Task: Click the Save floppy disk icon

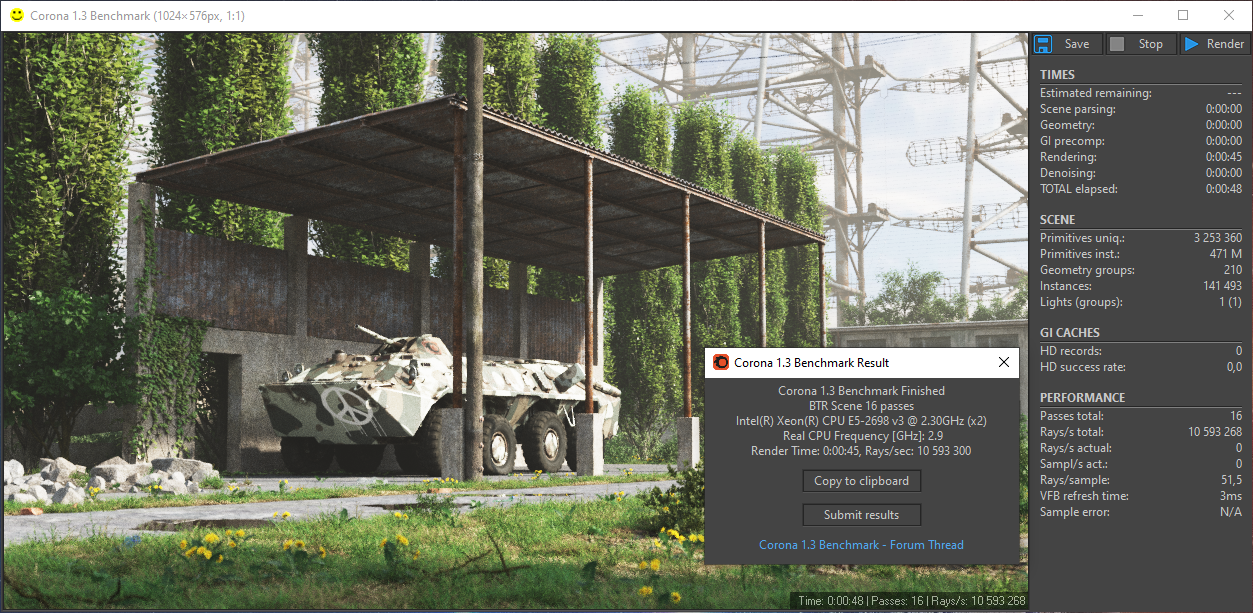Action: coord(1043,44)
